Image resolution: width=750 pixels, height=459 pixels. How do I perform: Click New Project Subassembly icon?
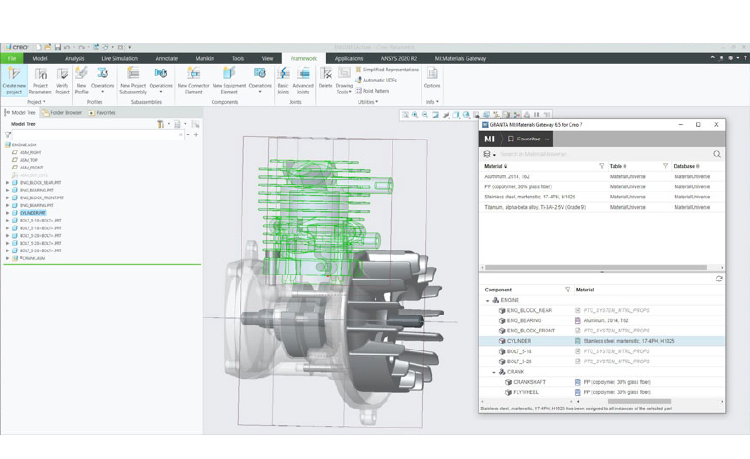tap(133, 73)
